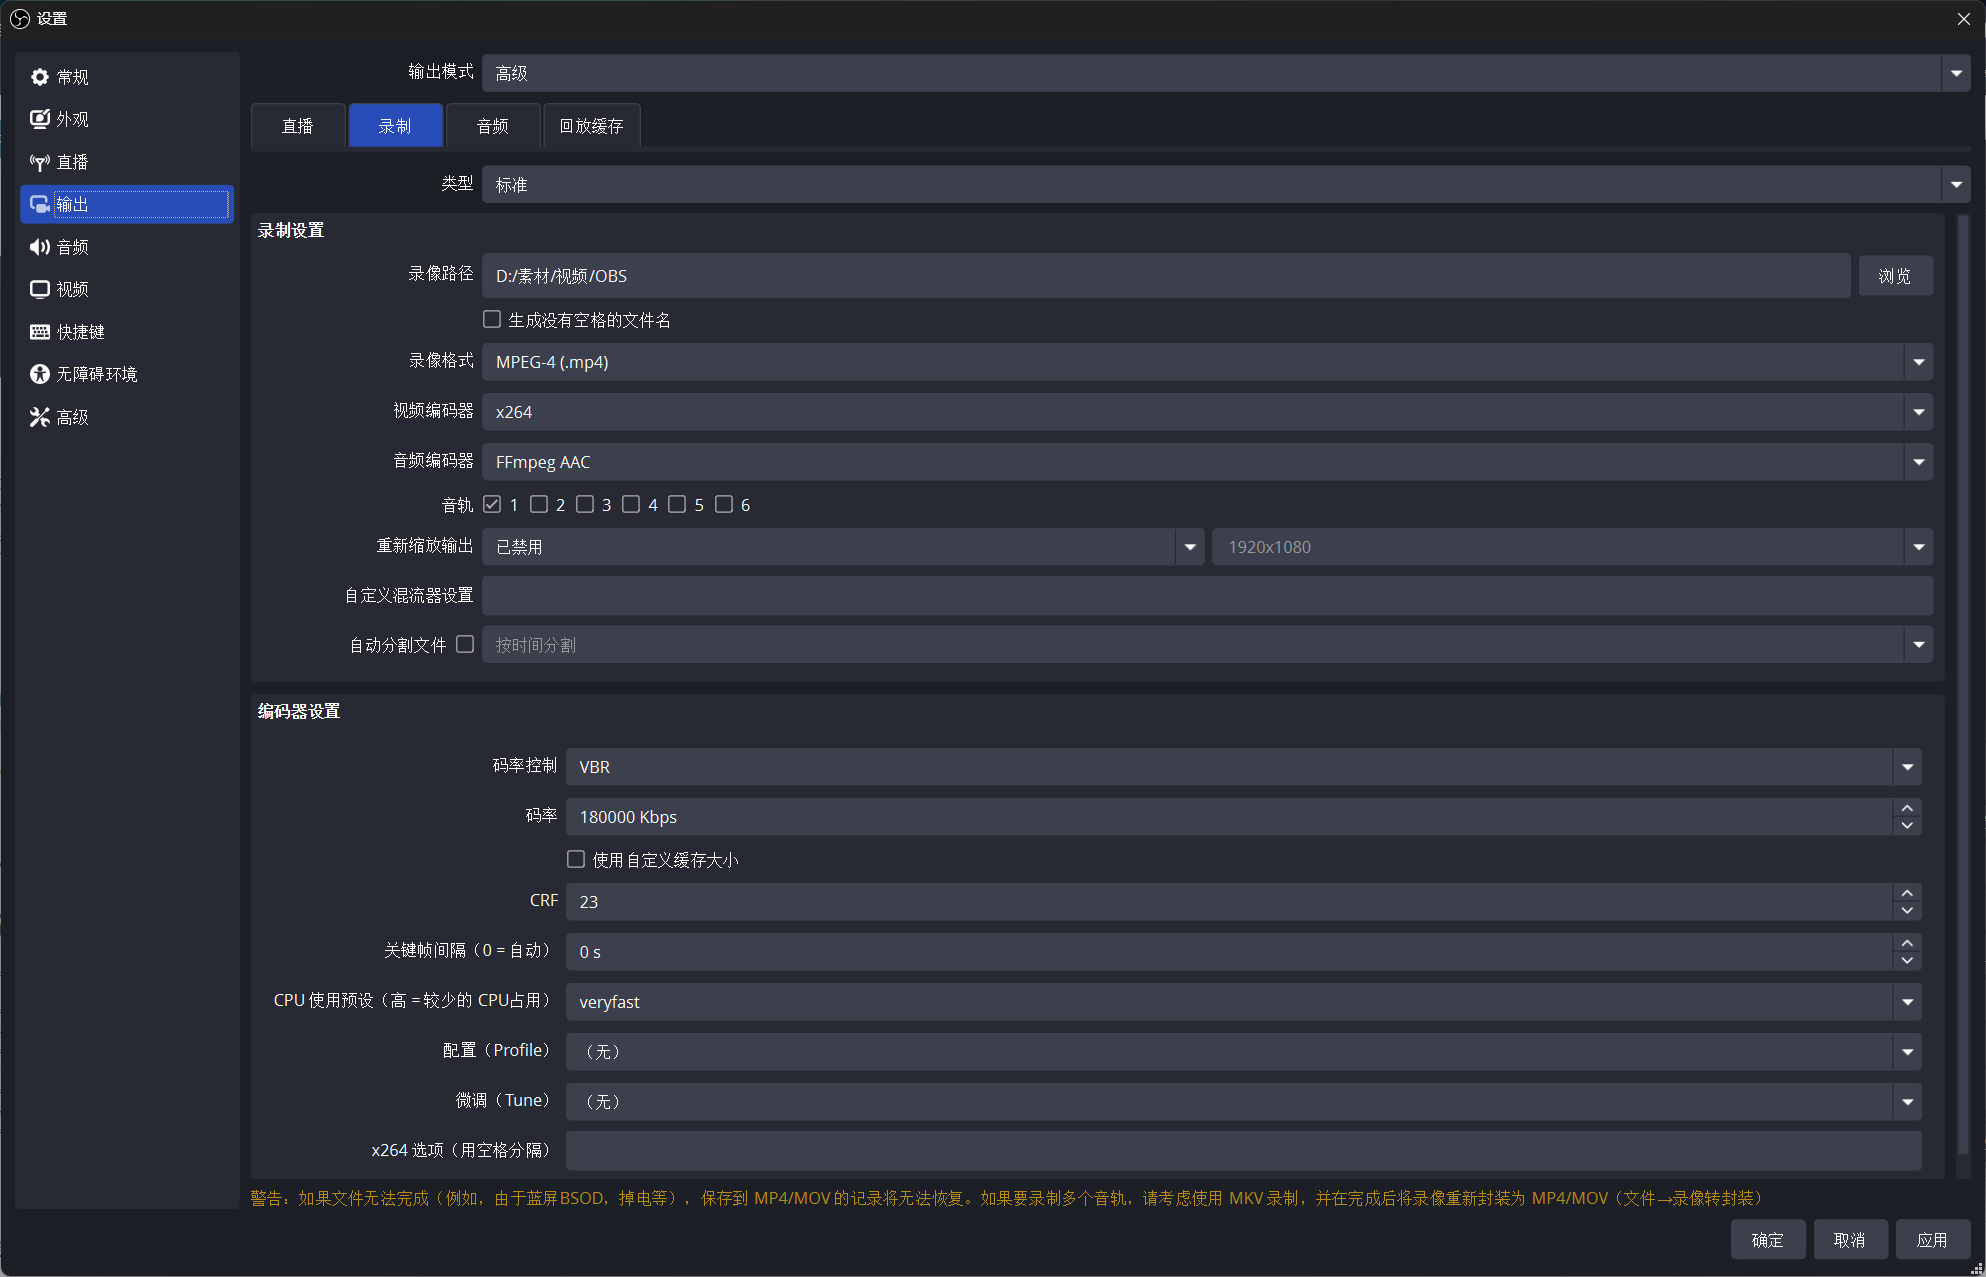The height and width of the screenshot is (1277, 1986).
Task: Switch to the 直播 tab
Action: coord(298,126)
